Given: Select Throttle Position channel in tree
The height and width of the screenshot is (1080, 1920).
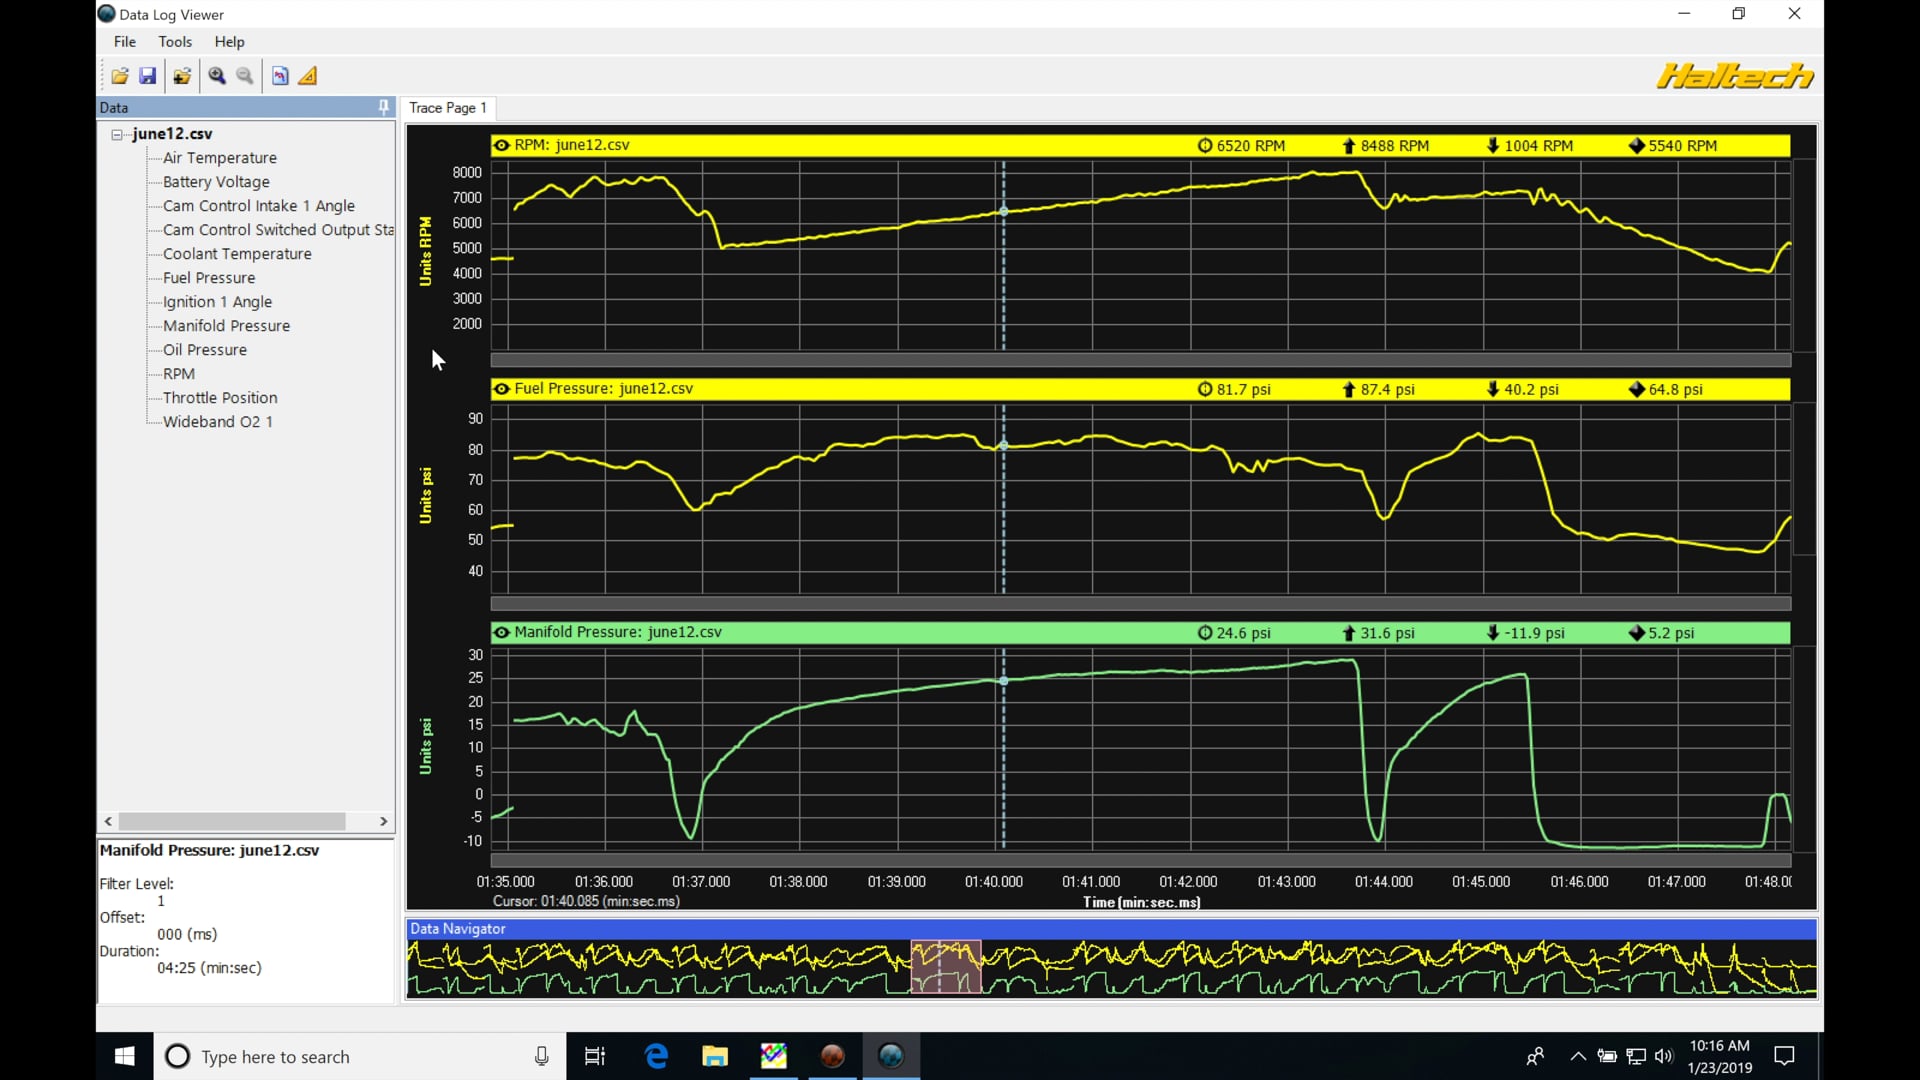Looking at the screenshot, I should pyautogui.click(x=220, y=398).
